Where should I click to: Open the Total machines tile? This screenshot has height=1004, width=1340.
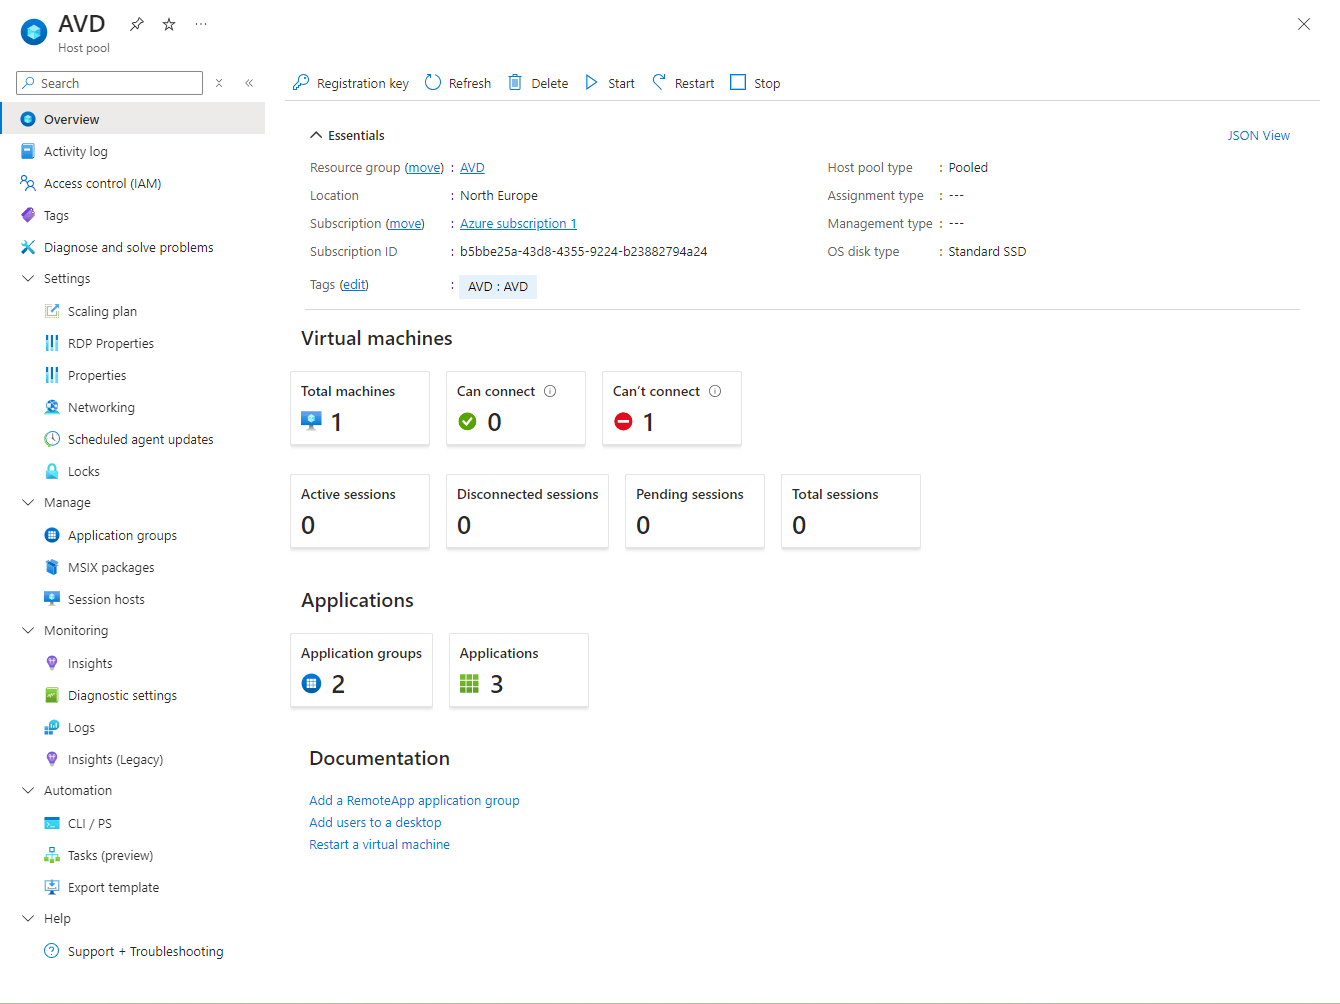[360, 408]
